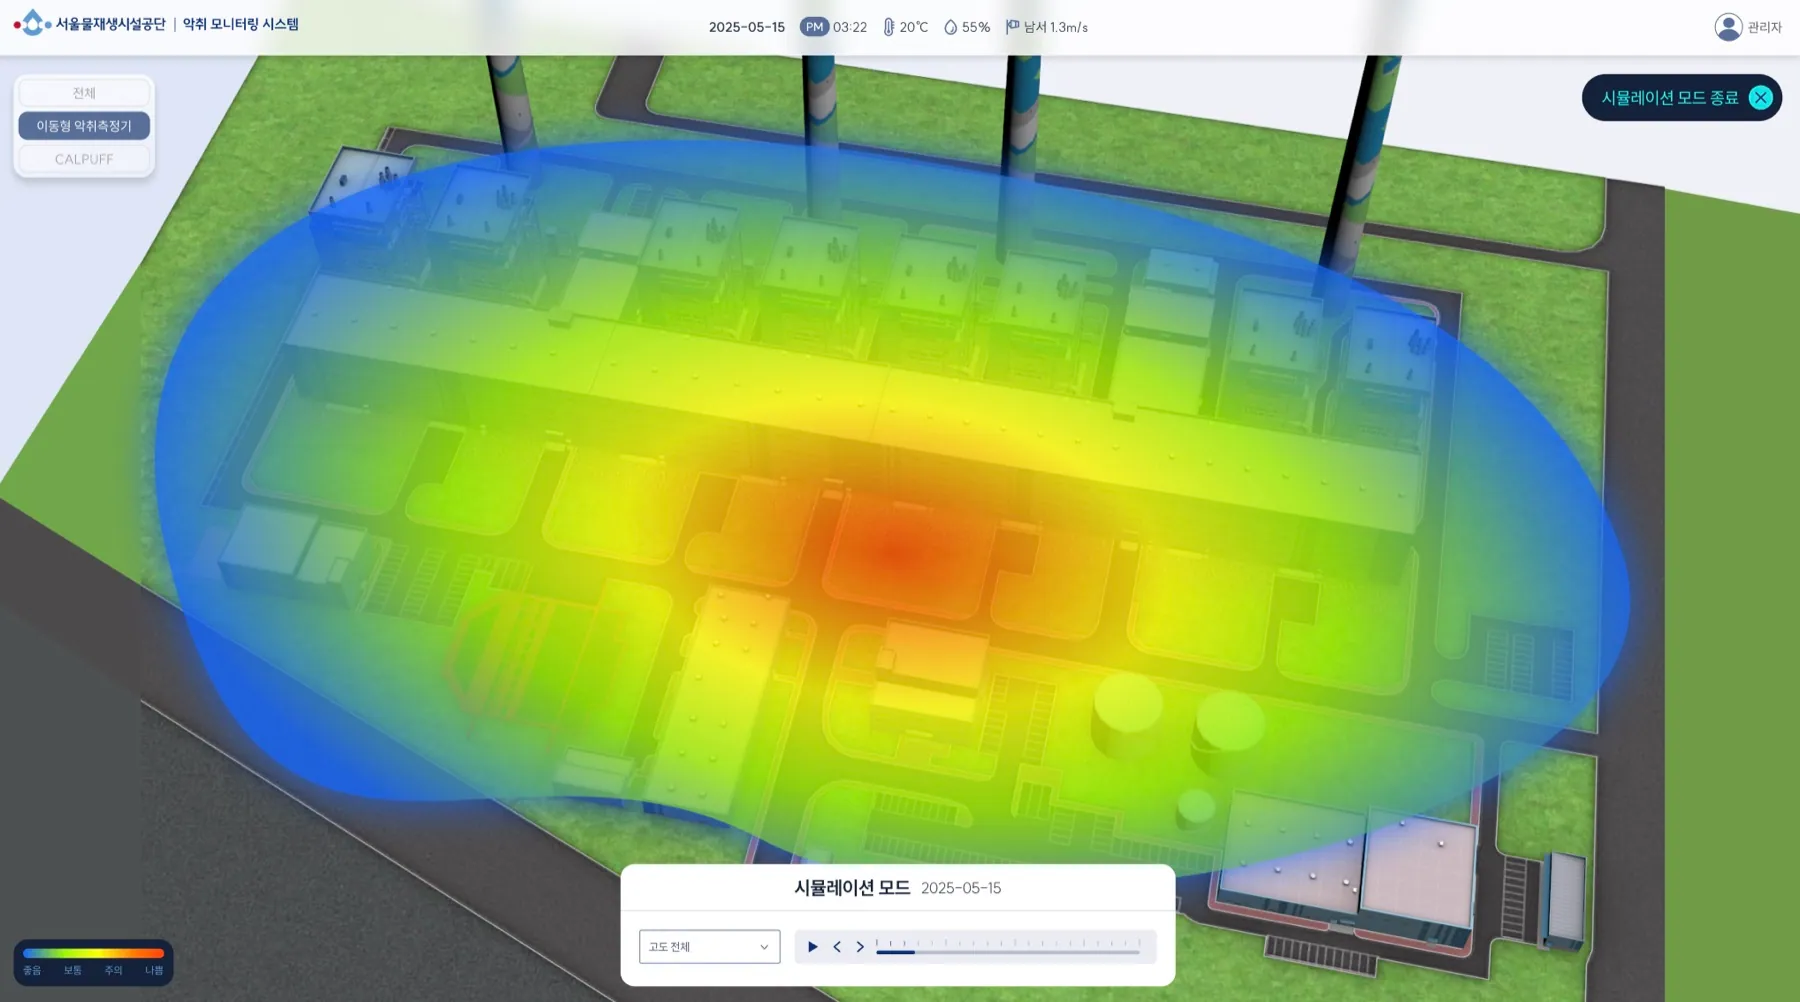Viewport: 1800px width, 1002px height.
Task: Click the odor level color gradient legend
Action: pyautogui.click(x=93, y=953)
